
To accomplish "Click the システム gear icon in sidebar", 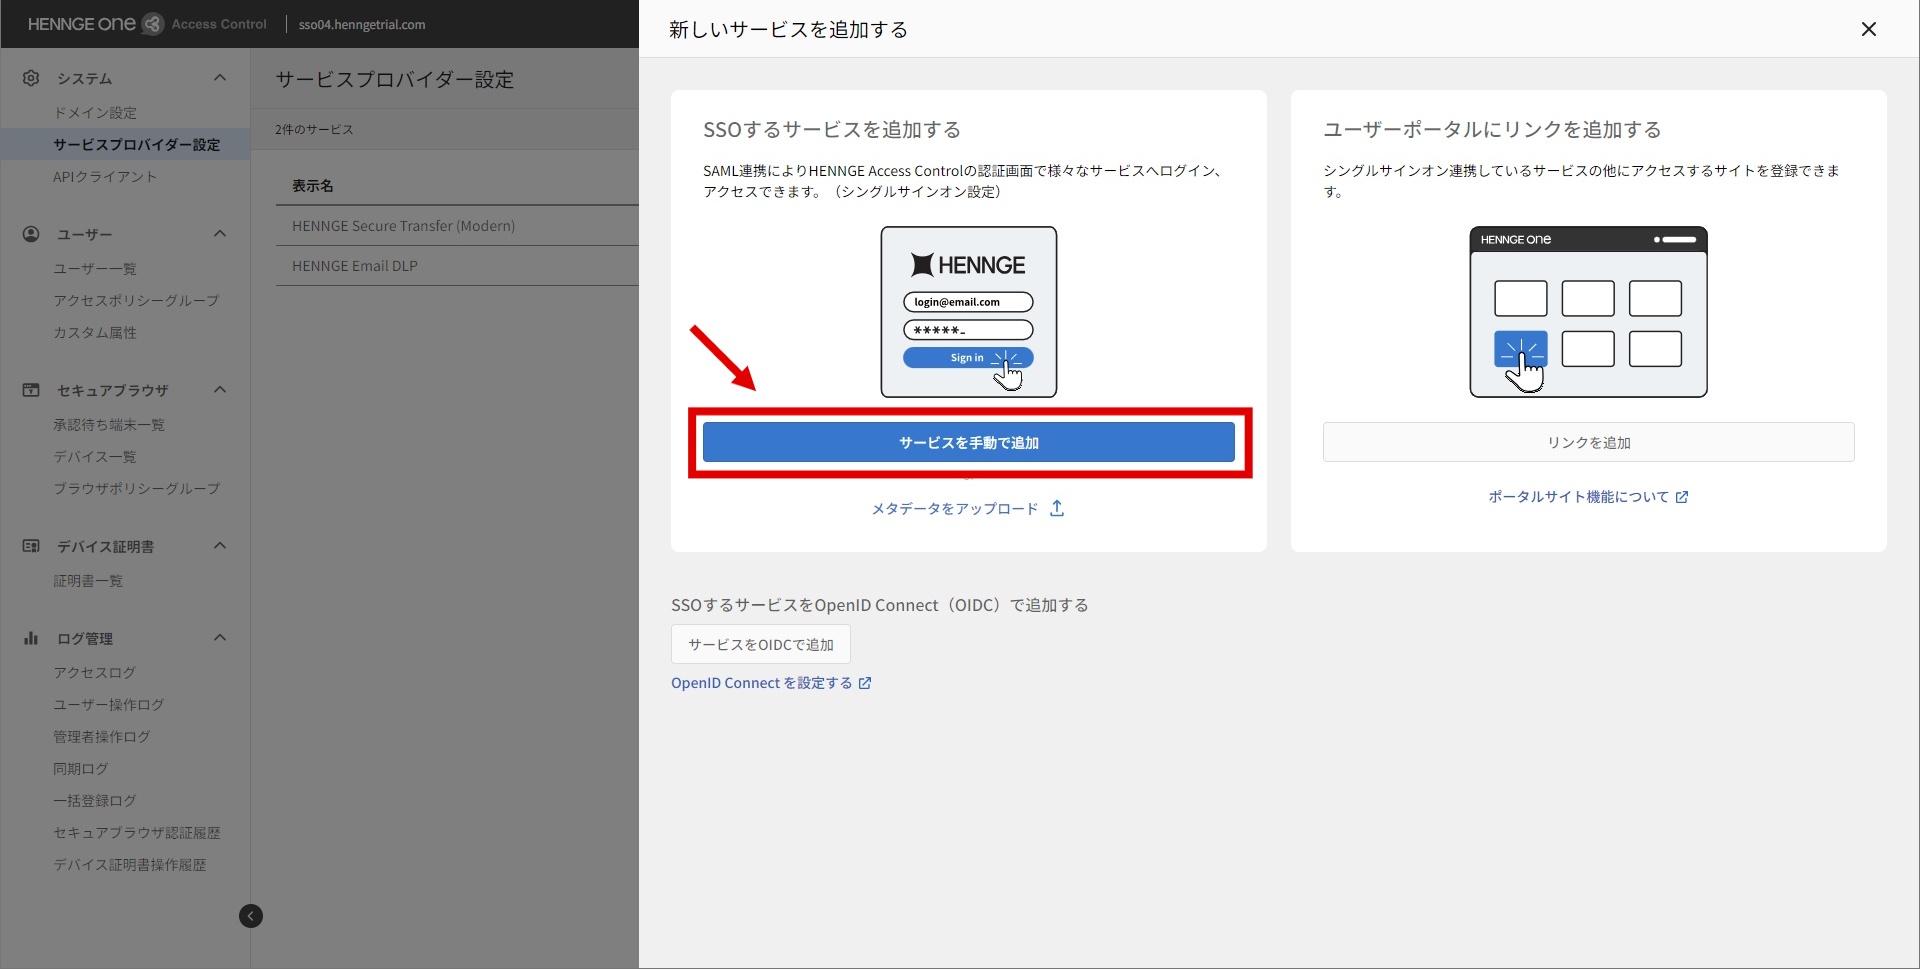I will pyautogui.click(x=31, y=78).
